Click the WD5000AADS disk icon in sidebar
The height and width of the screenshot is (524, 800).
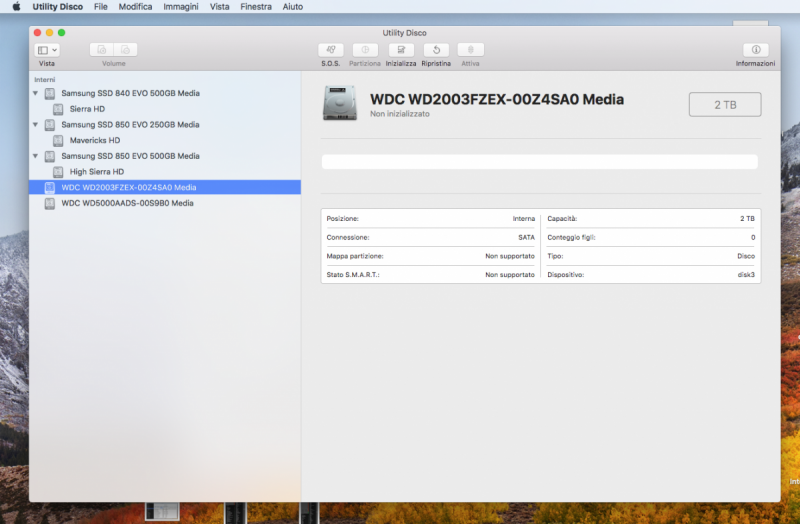click(x=49, y=204)
